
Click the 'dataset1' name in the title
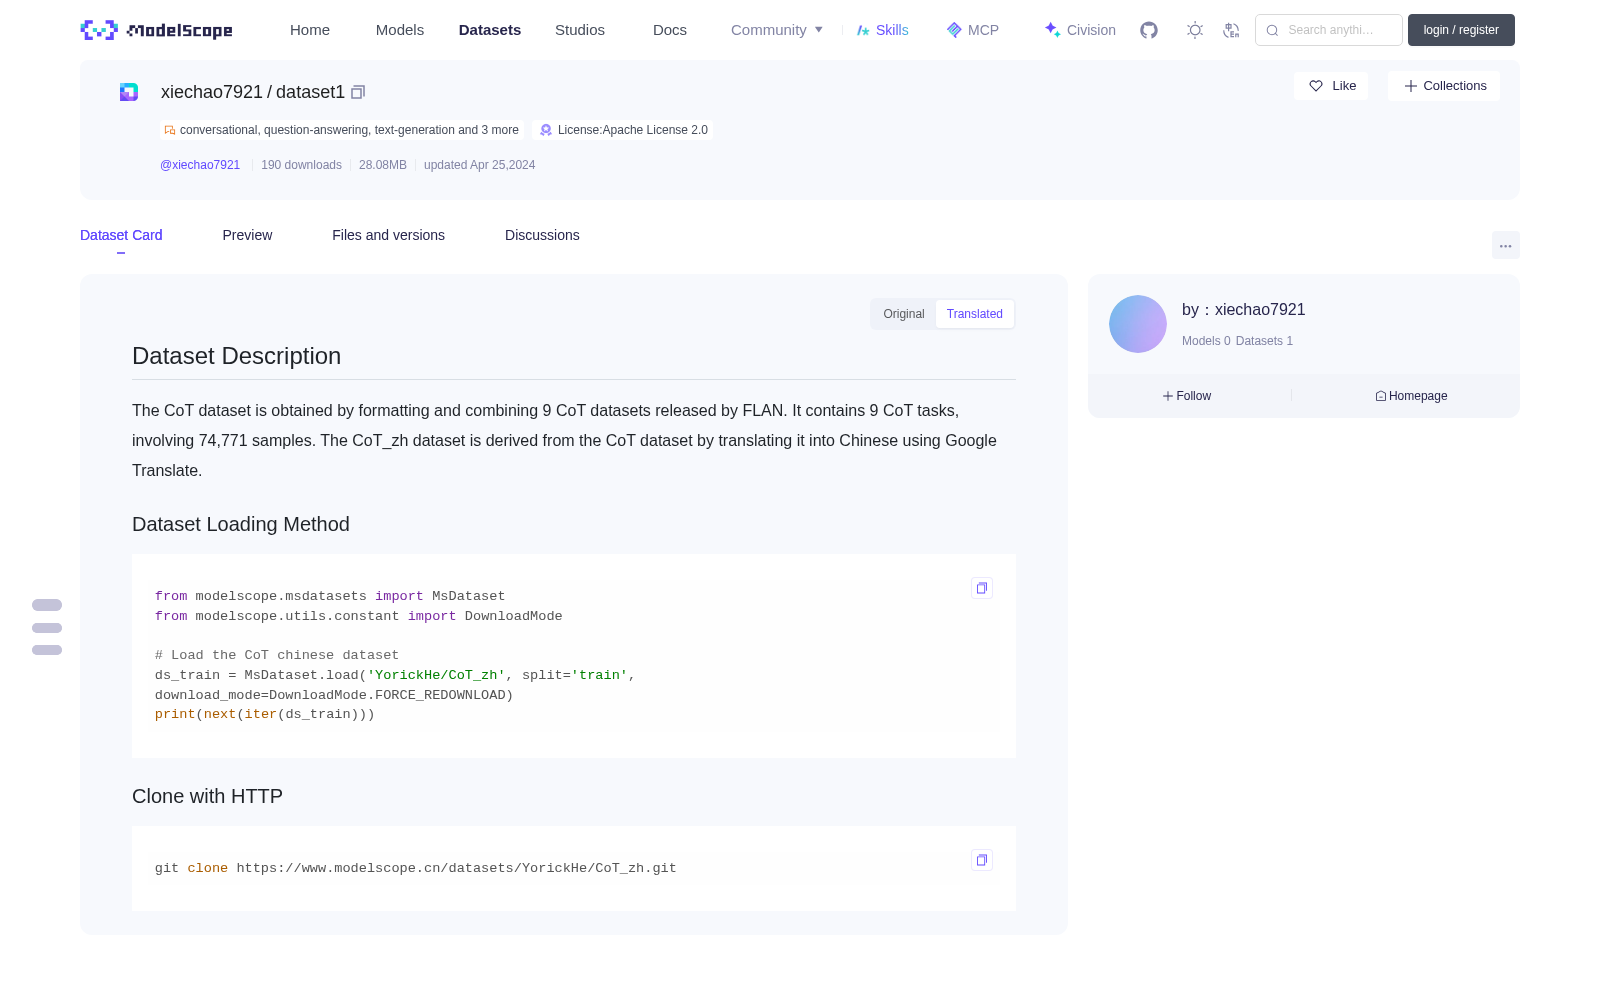pyautogui.click(x=310, y=92)
